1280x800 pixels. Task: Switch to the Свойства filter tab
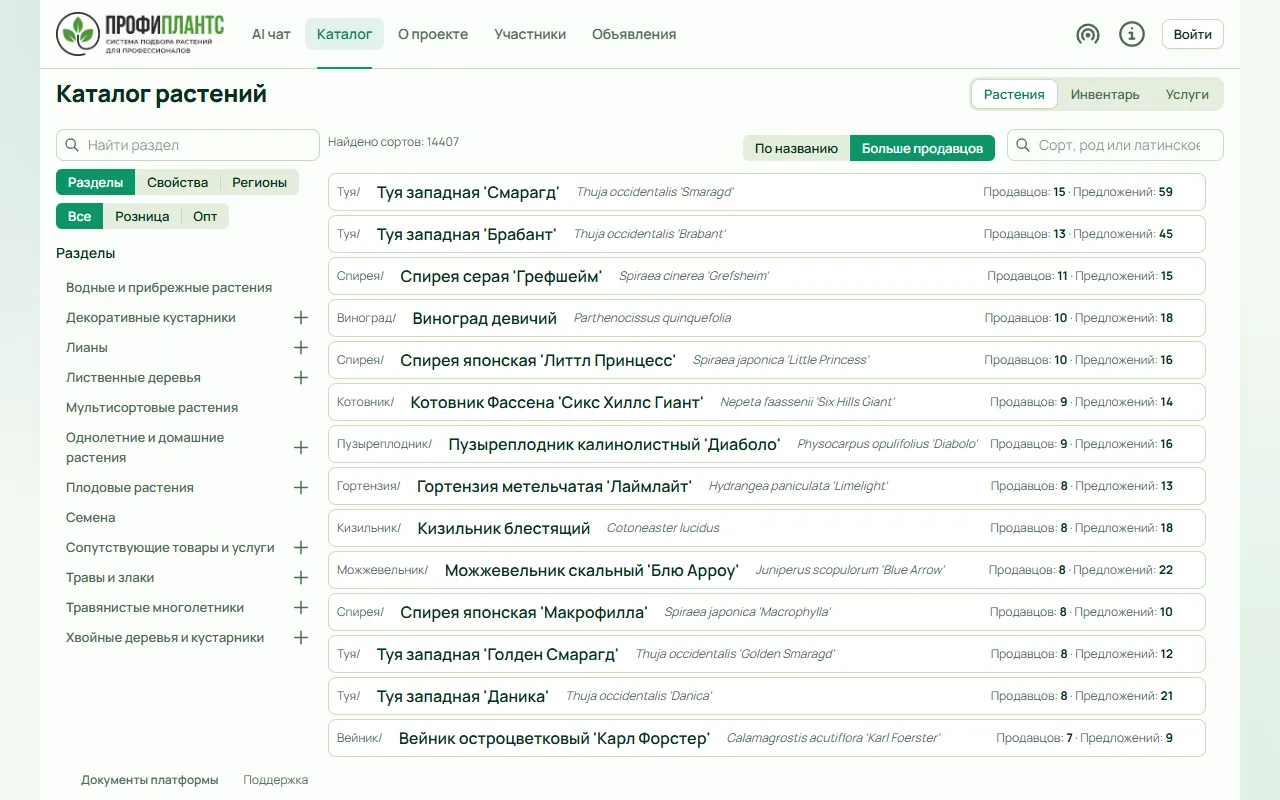click(x=177, y=182)
